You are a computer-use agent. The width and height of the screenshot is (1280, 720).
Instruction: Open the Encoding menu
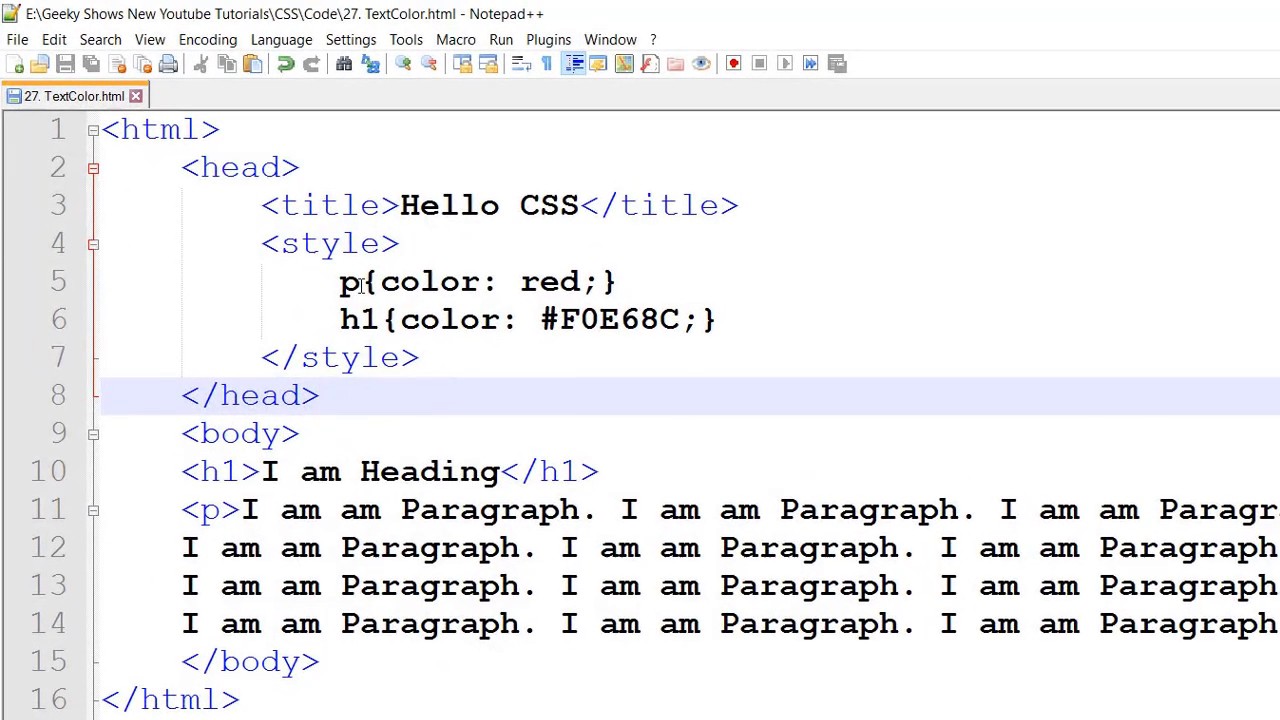coord(207,40)
